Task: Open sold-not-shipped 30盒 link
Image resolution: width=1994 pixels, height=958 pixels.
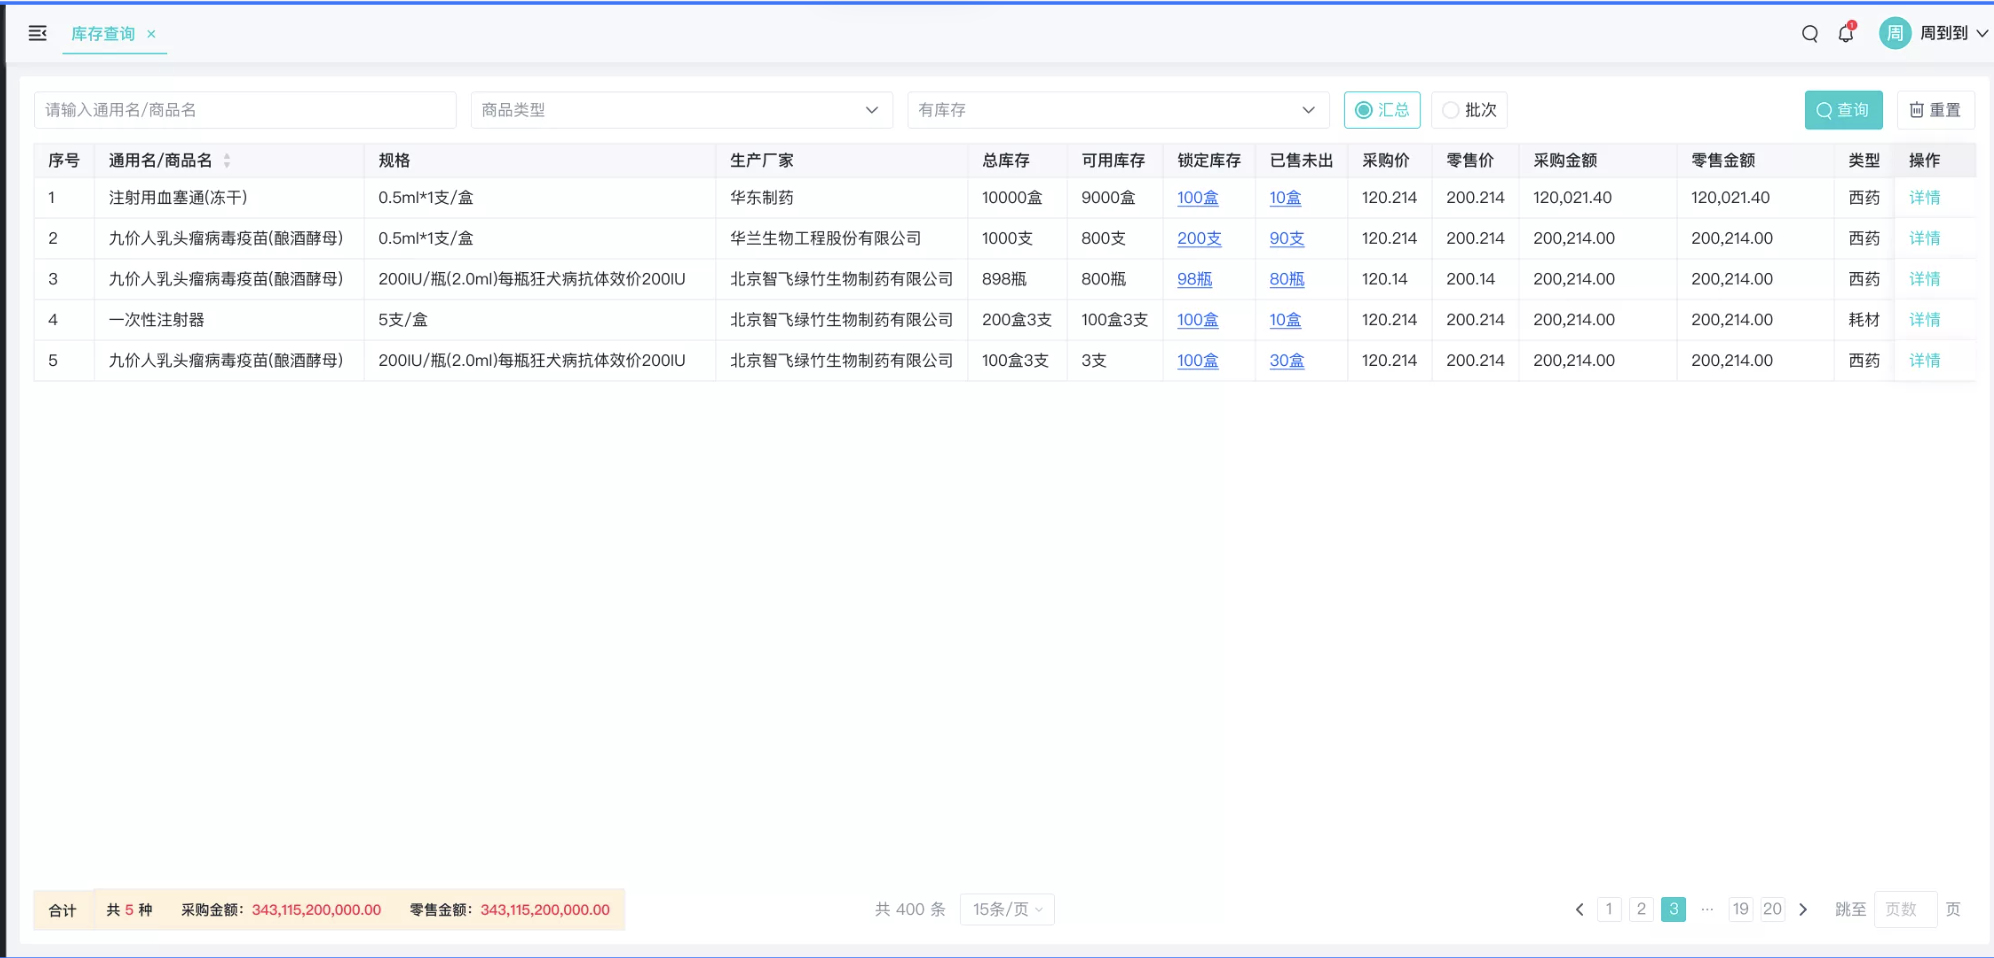Action: point(1286,361)
